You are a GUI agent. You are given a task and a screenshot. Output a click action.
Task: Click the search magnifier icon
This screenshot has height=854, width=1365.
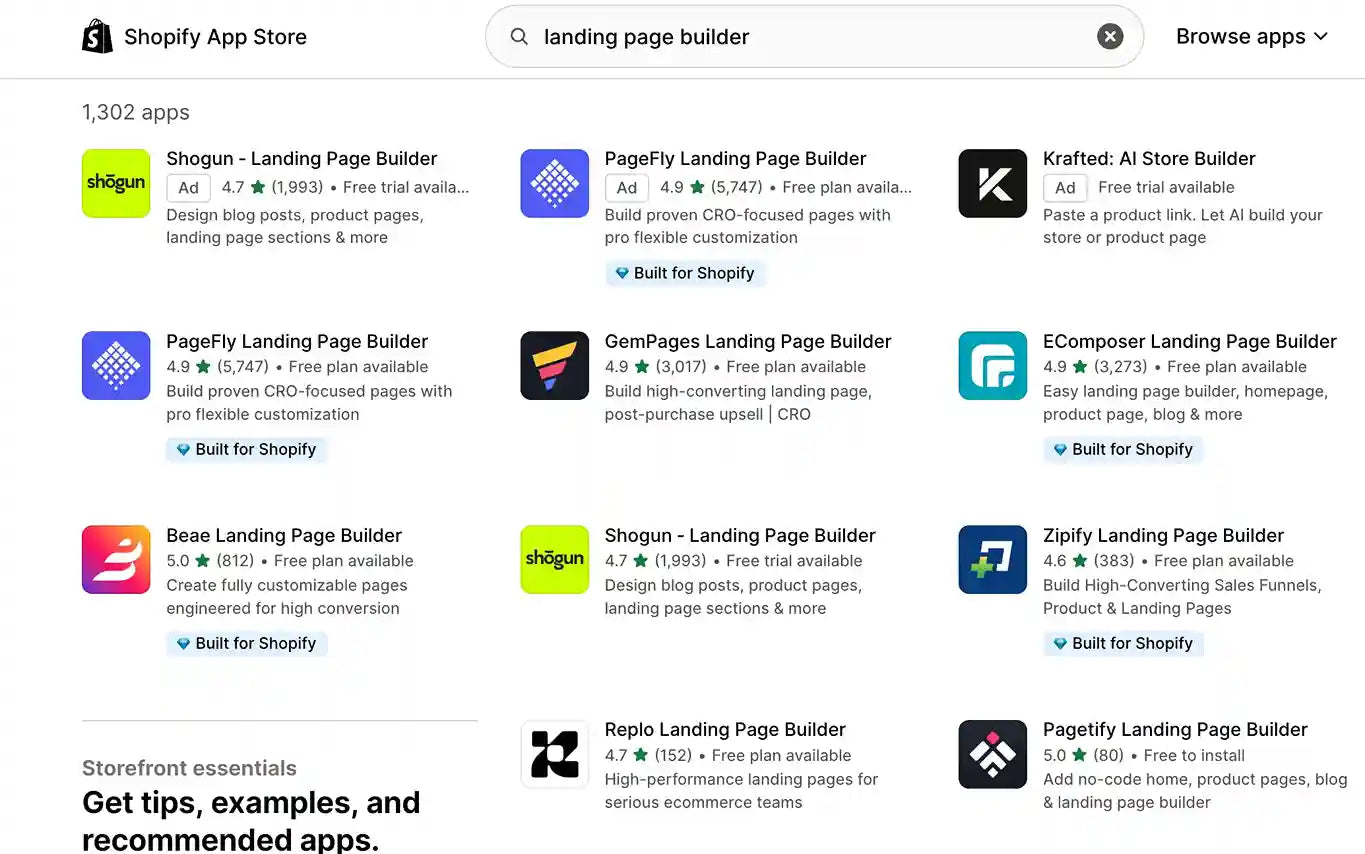click(x=519, y=36)
